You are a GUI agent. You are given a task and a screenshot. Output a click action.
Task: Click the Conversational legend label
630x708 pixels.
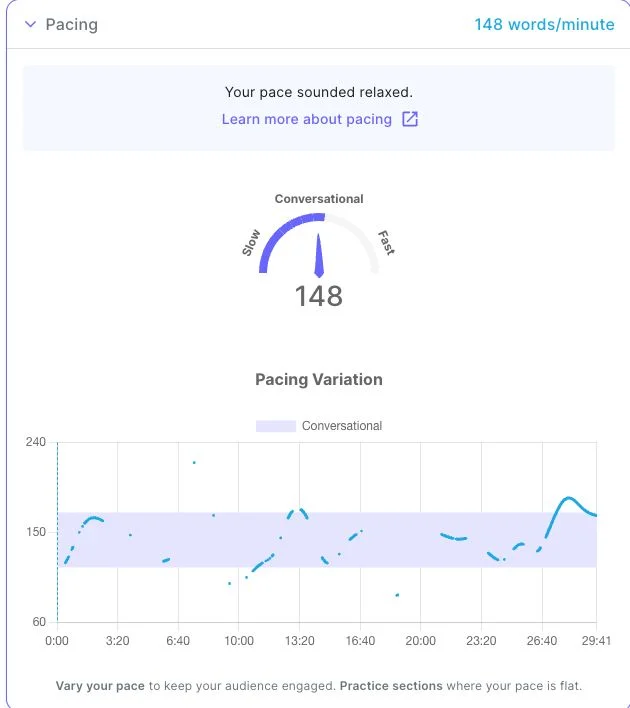point(342,426)
